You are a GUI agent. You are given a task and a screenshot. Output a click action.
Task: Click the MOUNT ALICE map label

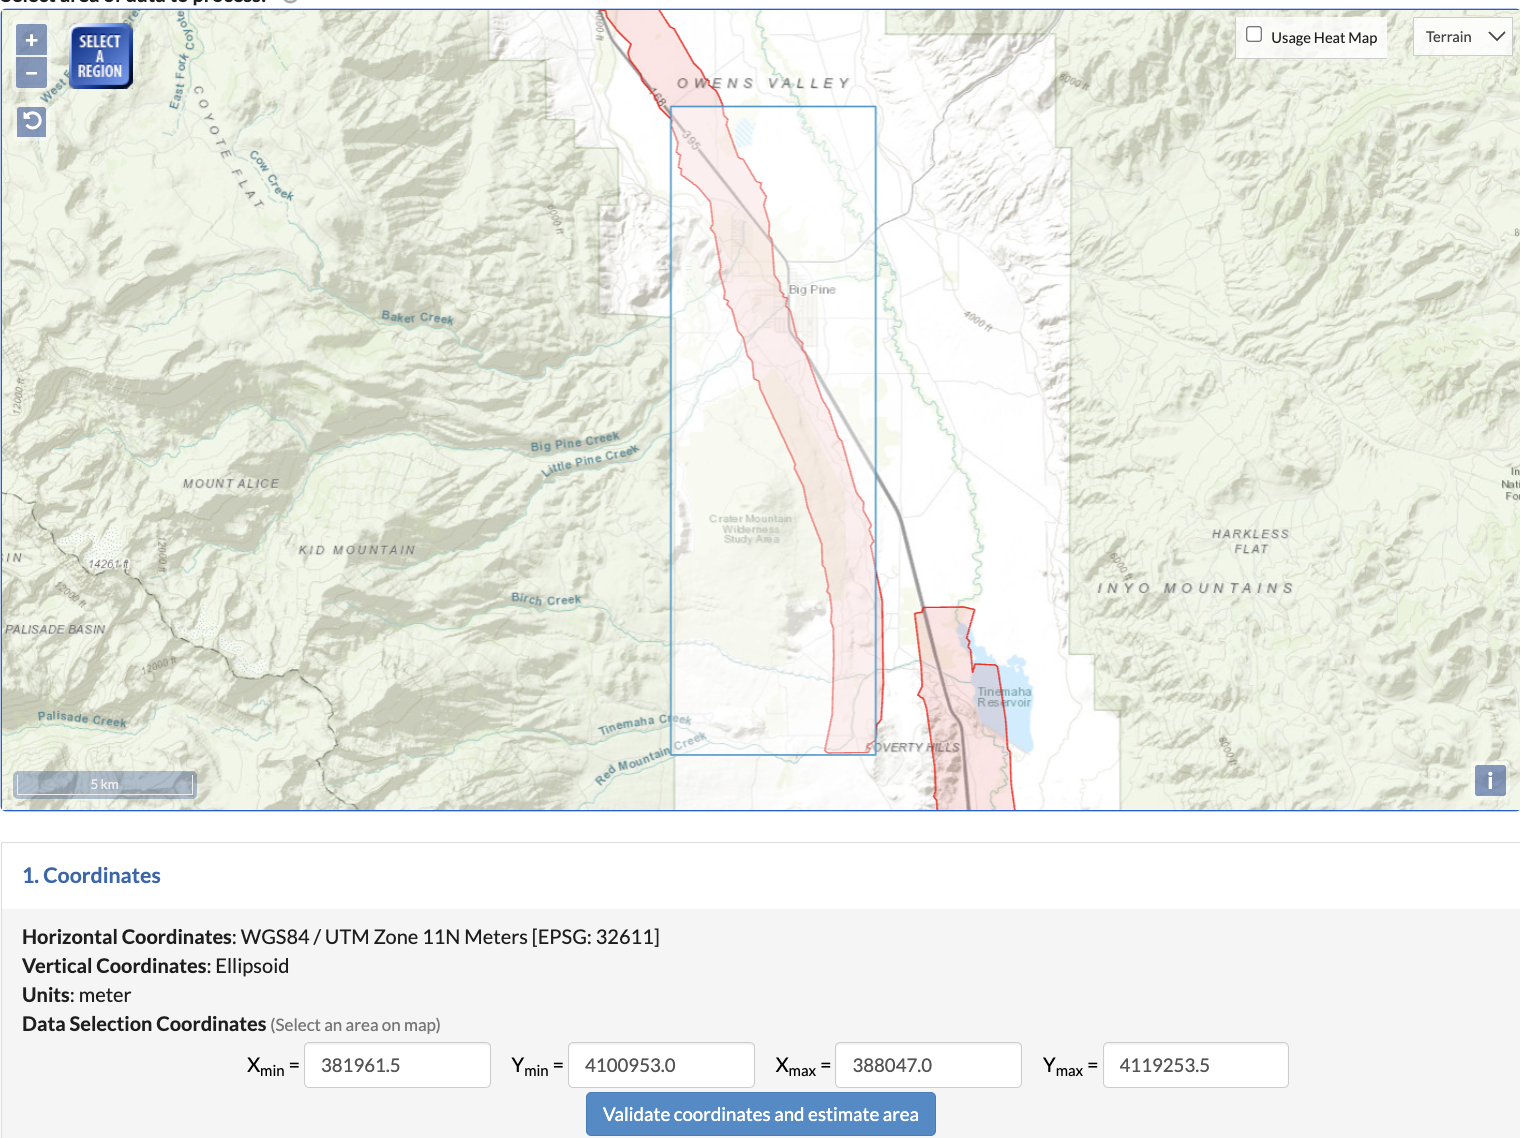[x=231, y=484]
